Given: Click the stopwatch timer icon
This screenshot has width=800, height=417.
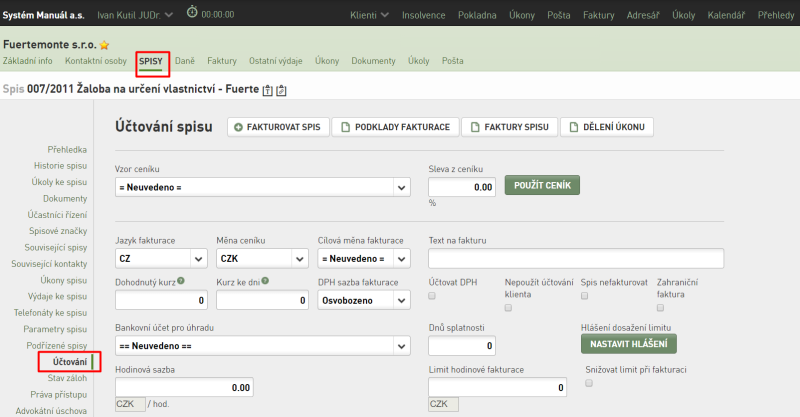Looking at the screenshot, I should (192, 12).
